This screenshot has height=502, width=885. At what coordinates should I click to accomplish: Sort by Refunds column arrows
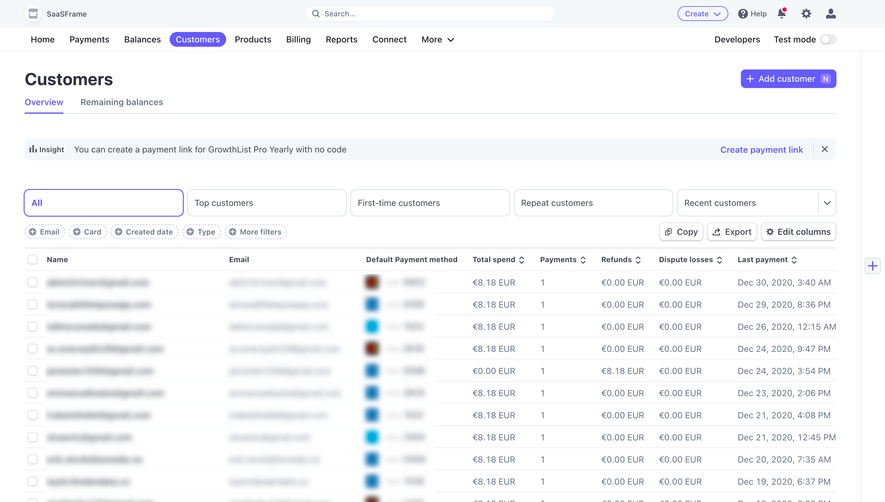638,260
